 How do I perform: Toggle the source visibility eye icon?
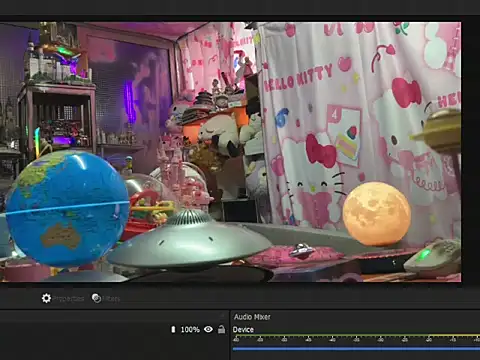pos(208,329)
